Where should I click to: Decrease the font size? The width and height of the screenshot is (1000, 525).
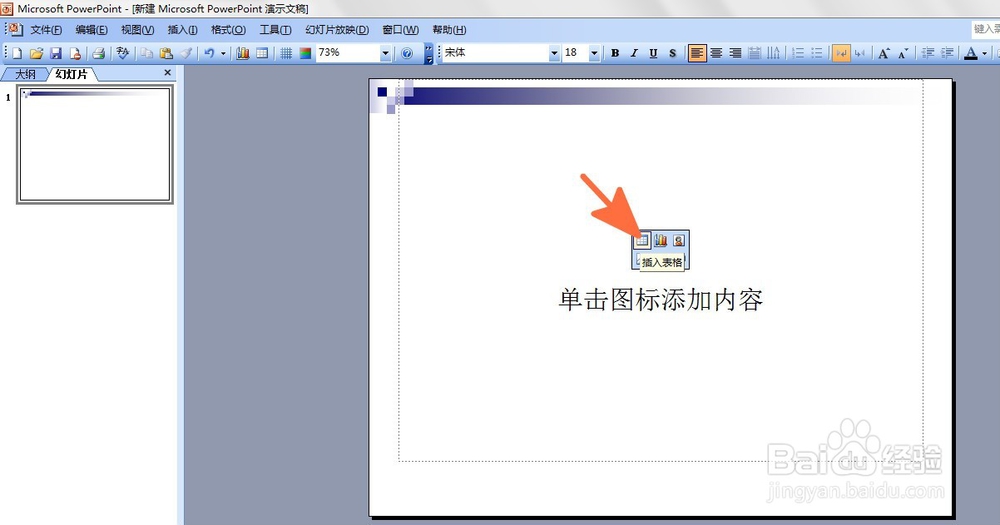[x=903, y=53]
